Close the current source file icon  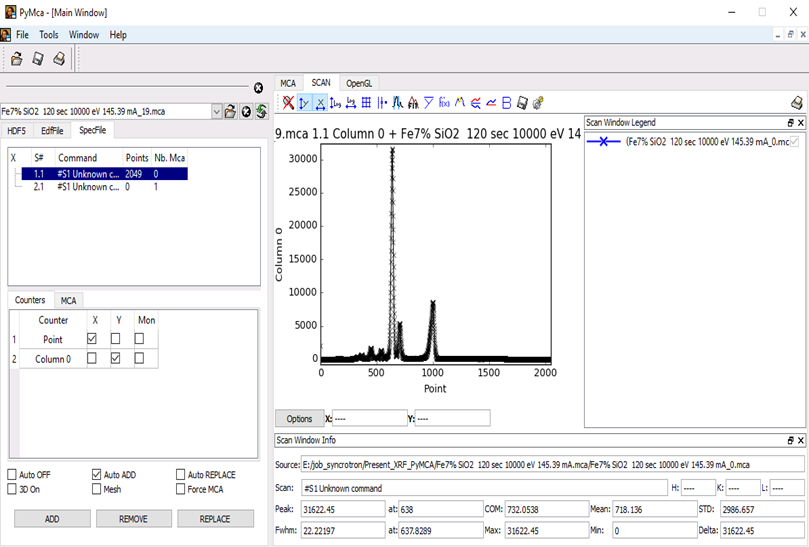[246, 111]
